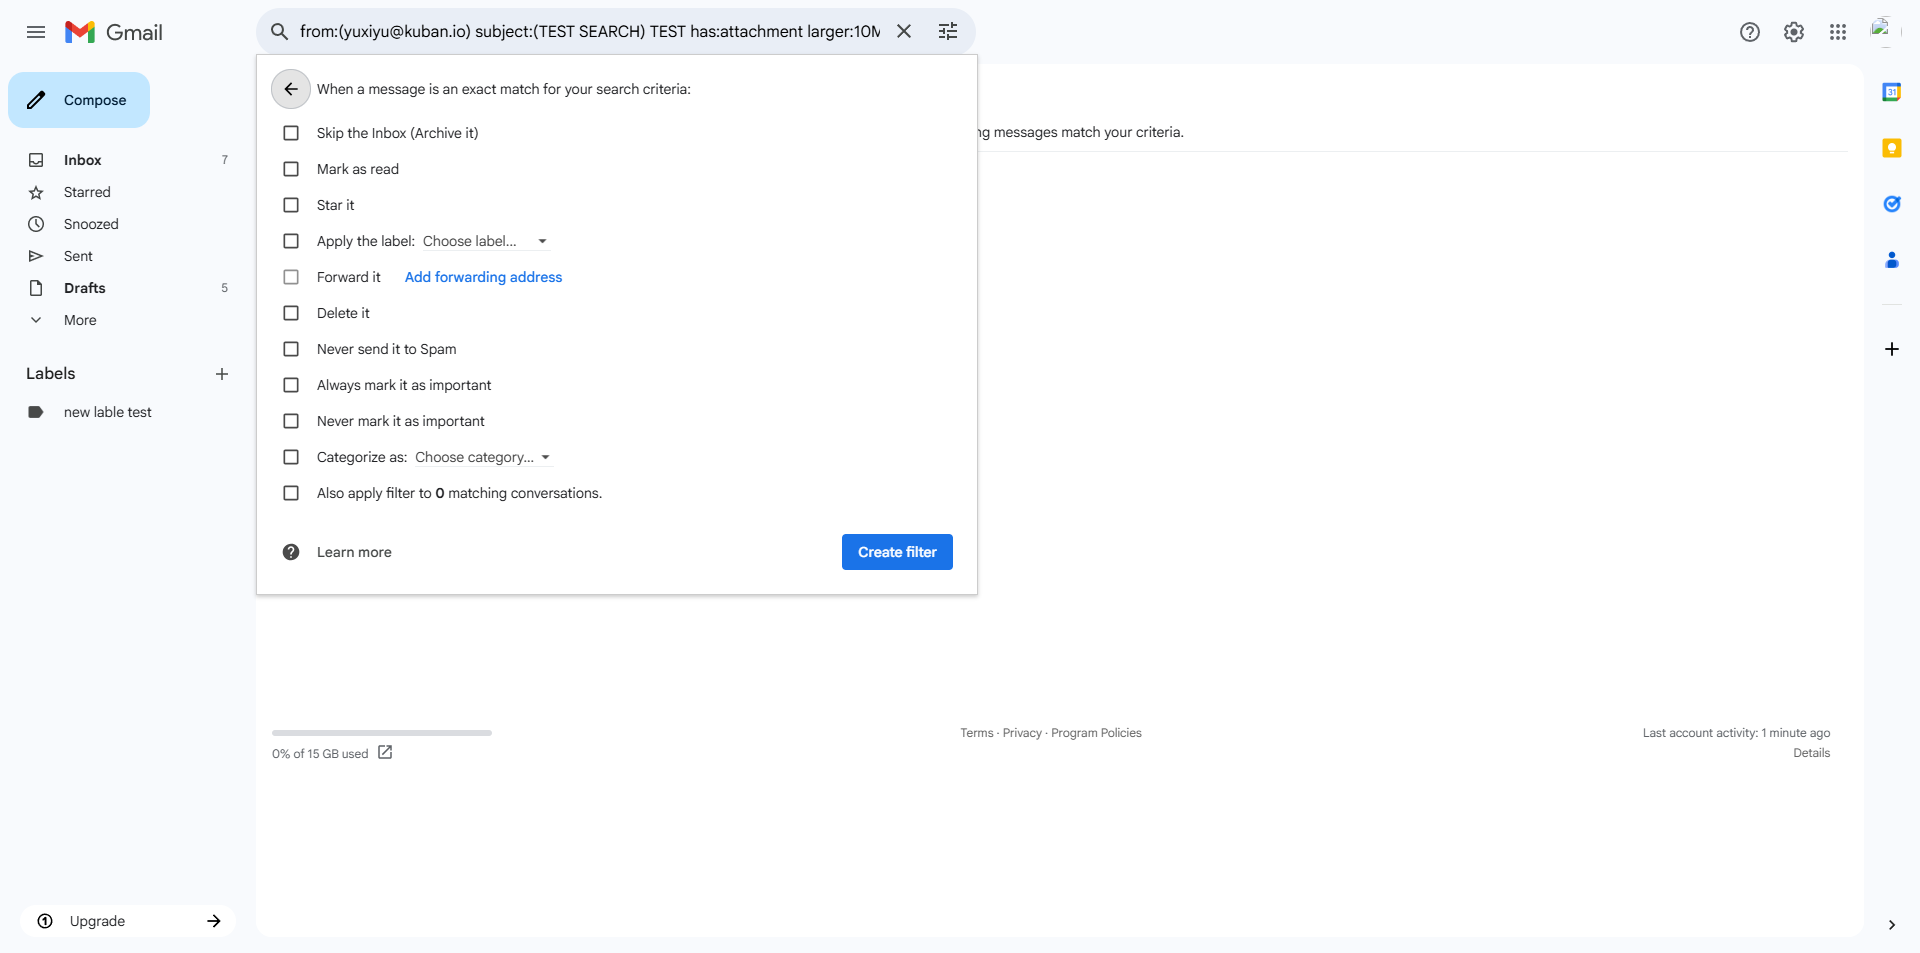Image resolution: width=1920 pixels, height=953 pixels.
Task: Open the search options sliders icon
Action: coord(948,31)
